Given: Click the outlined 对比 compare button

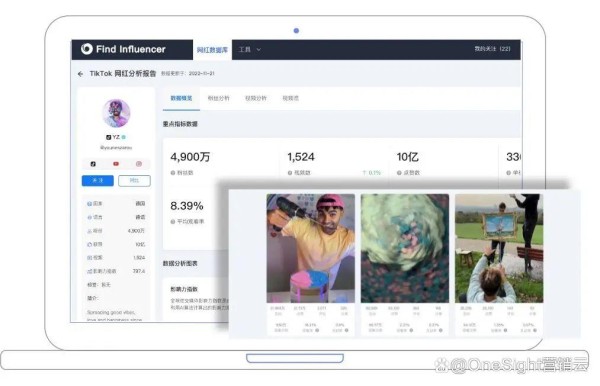Looking at the screenshot, I should tap(134, 181).
